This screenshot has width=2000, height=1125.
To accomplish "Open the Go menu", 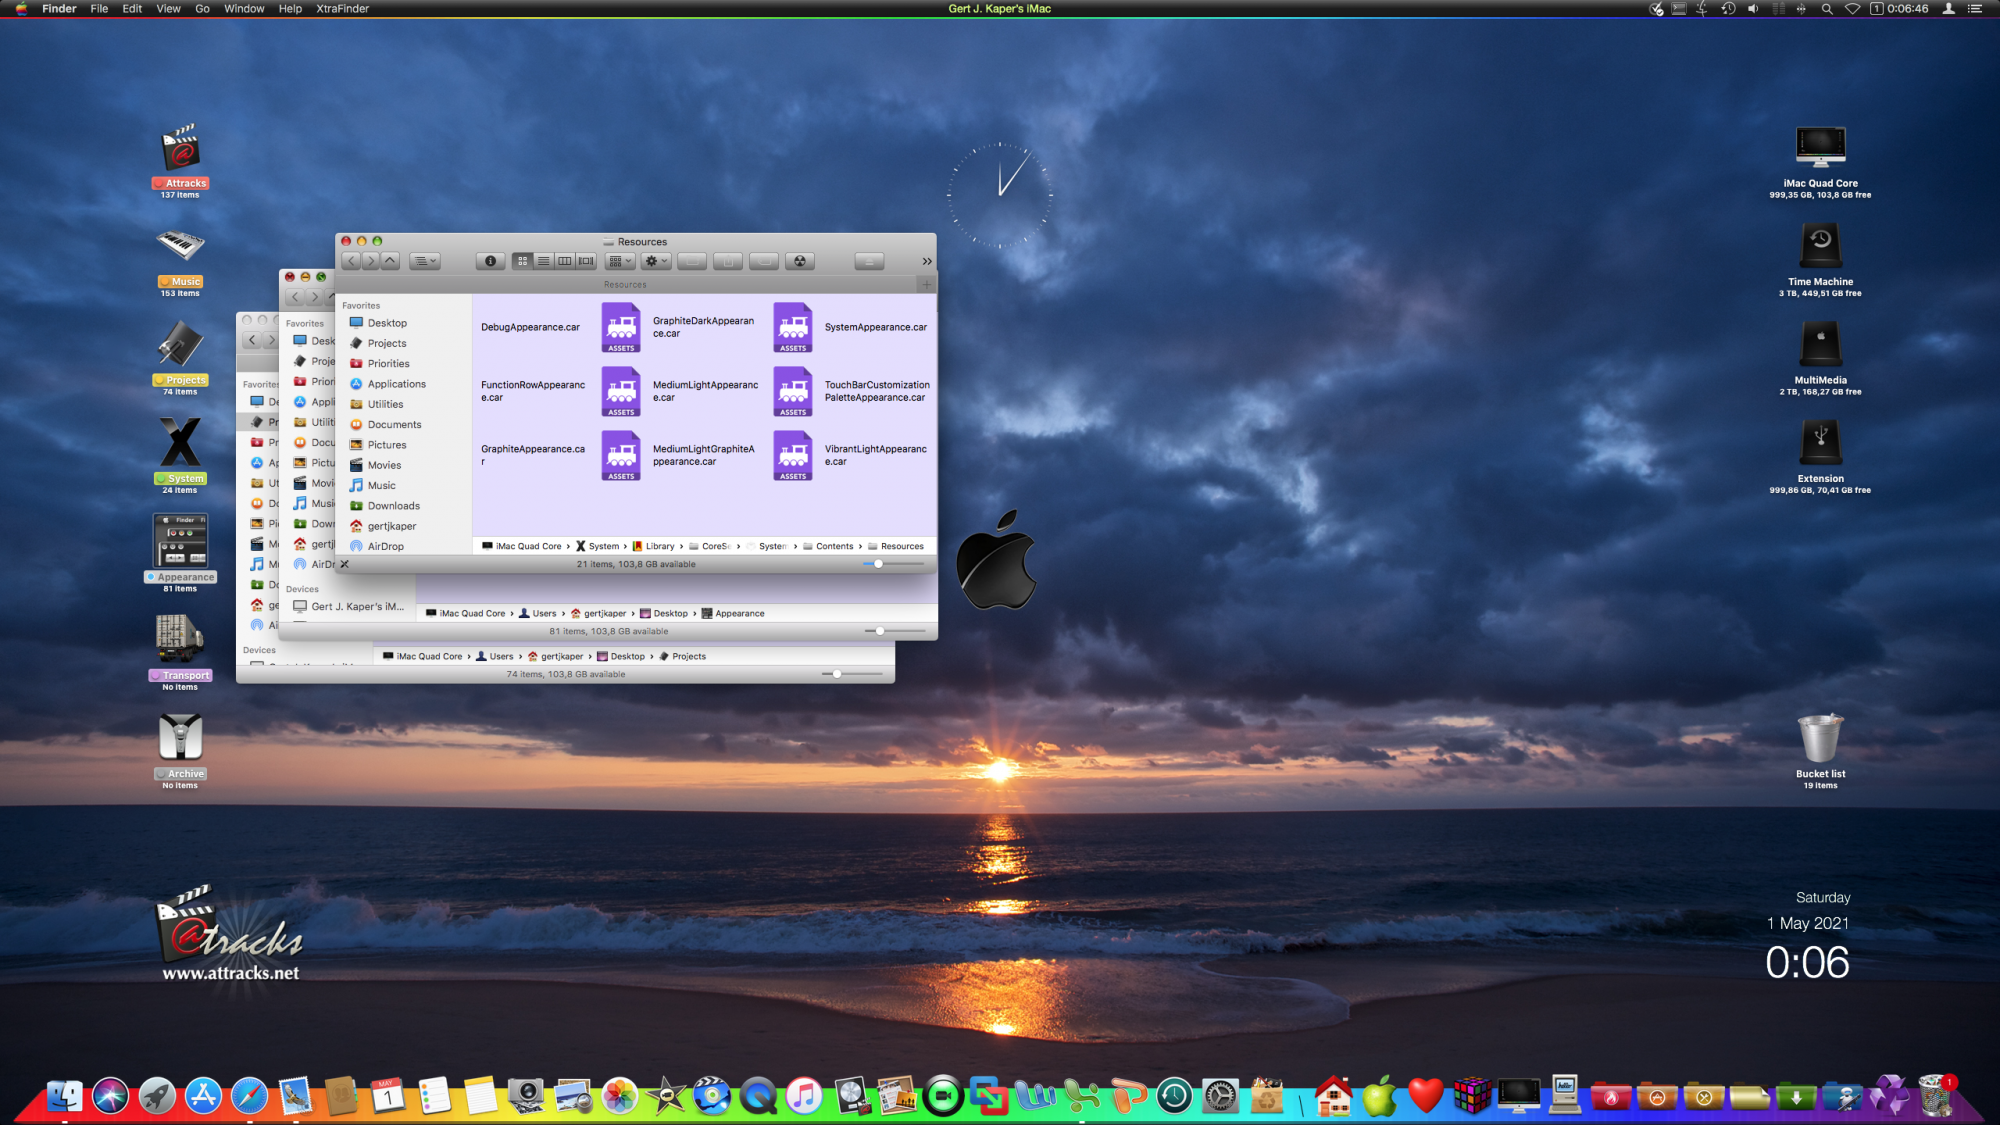I will coord(202,9).
